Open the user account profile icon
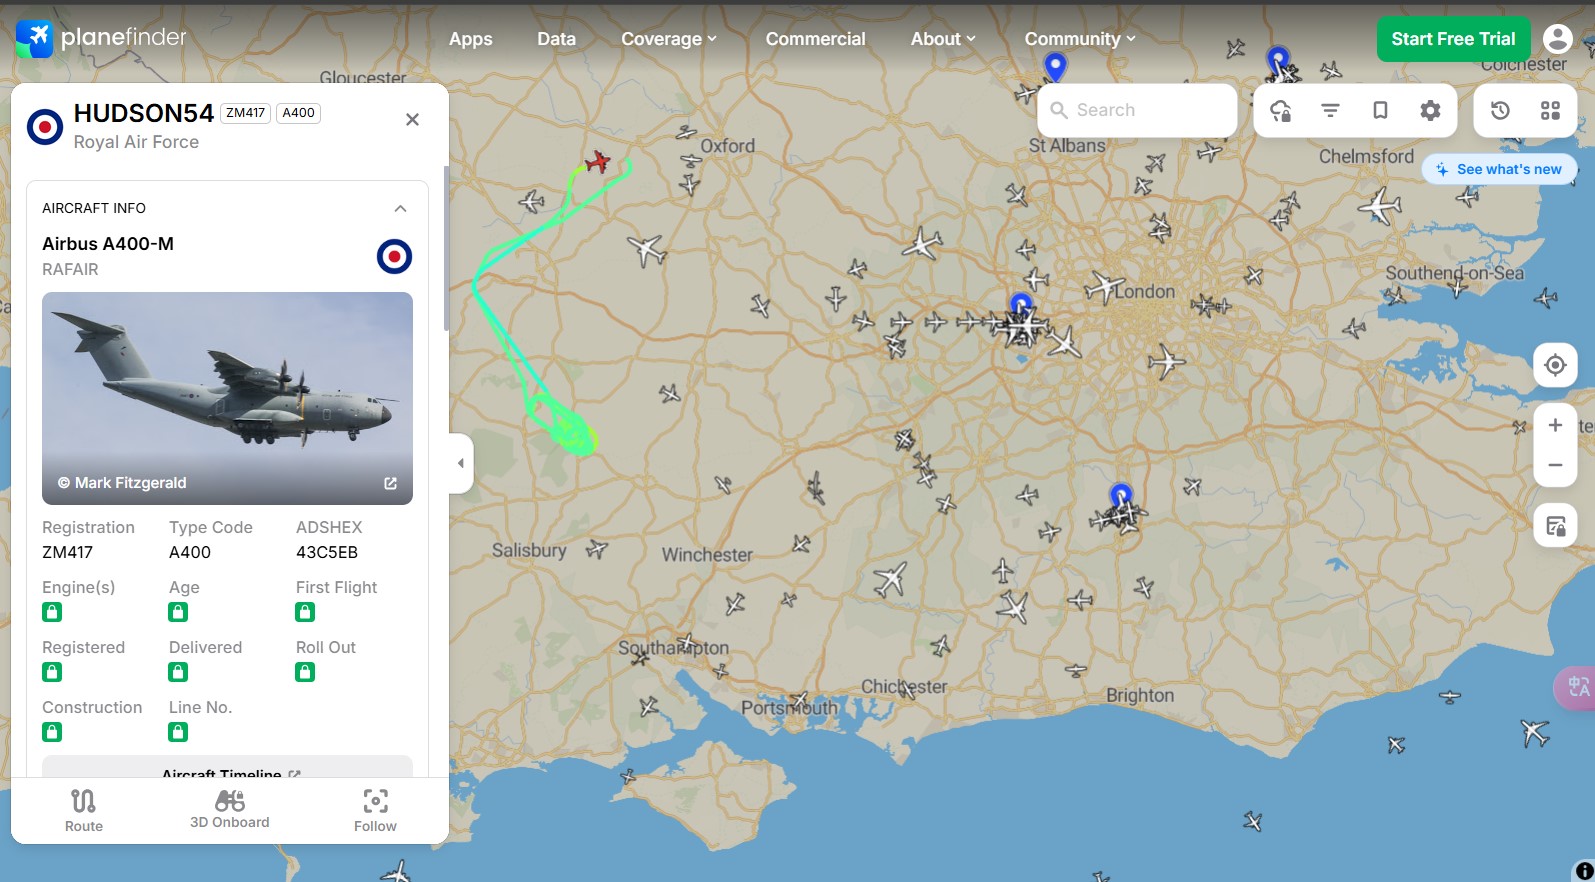Image resolution: width=1595 pixels, height=882 pixels. (x=1557, y=39)
